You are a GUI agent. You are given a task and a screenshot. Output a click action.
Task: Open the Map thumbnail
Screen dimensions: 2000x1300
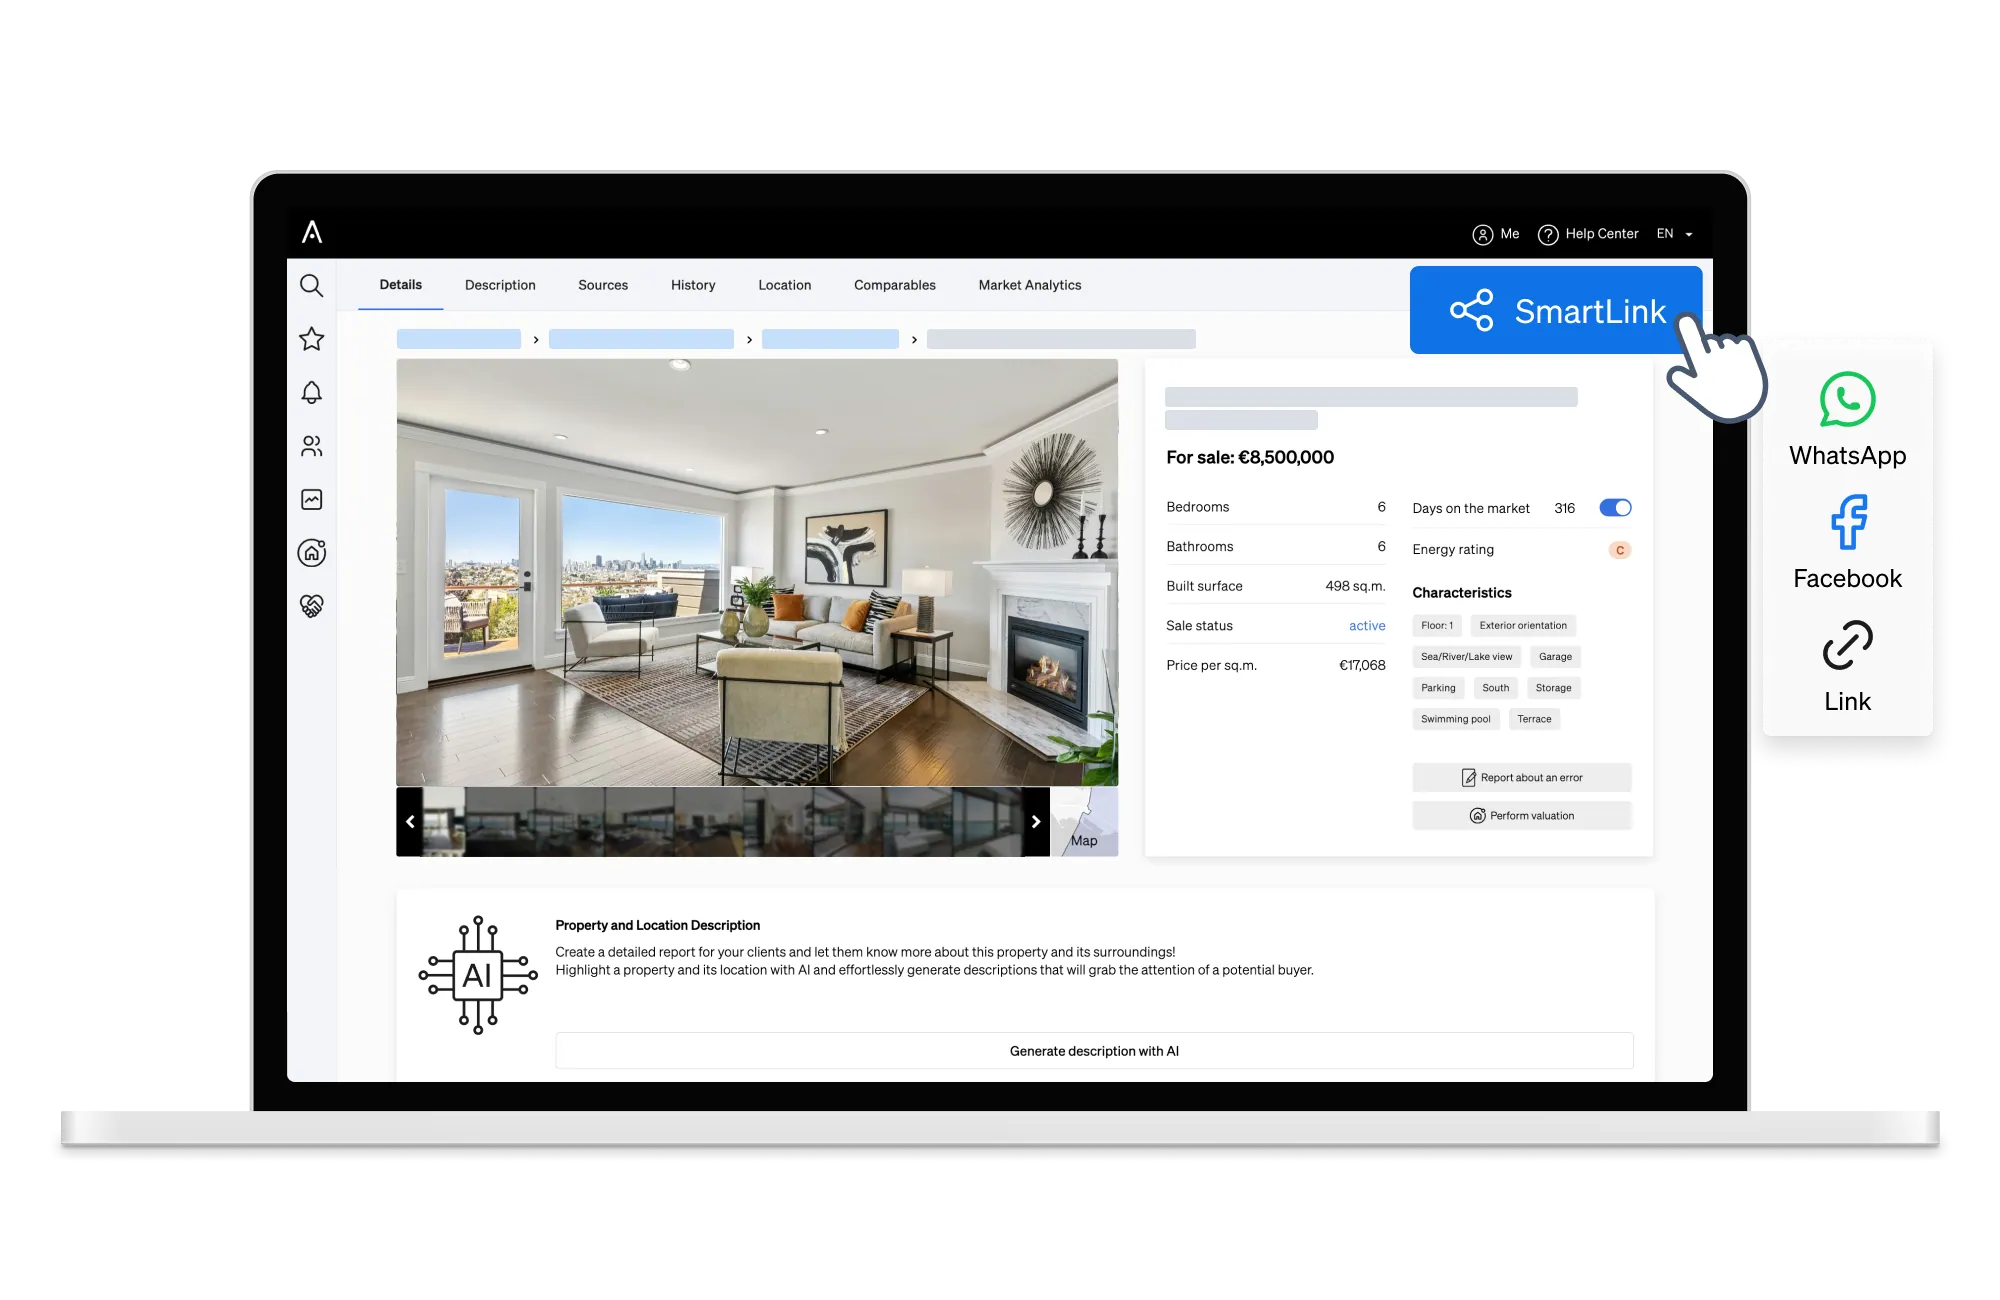[1084, 822]
